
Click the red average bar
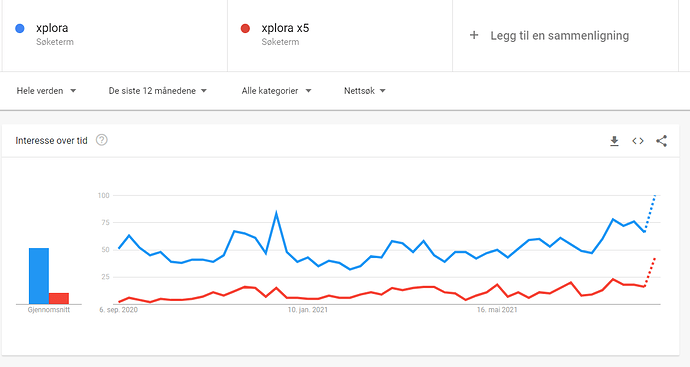59,298
